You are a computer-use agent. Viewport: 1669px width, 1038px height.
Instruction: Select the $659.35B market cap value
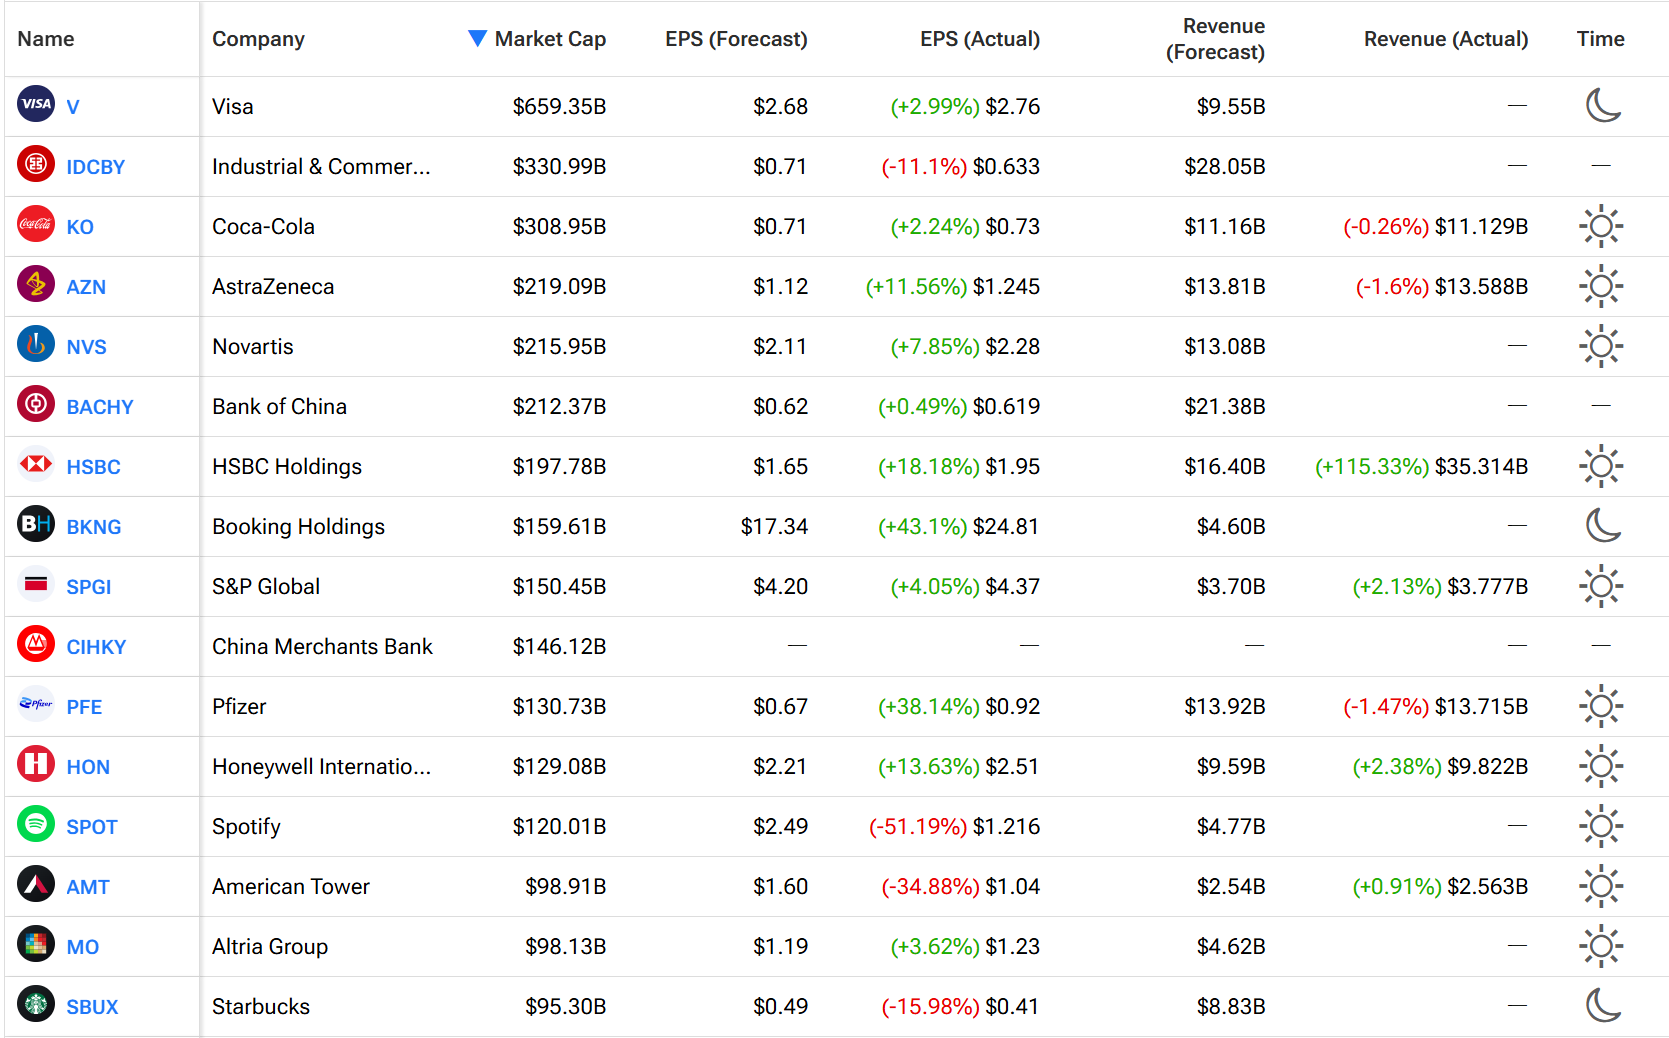tap(559, 106)
